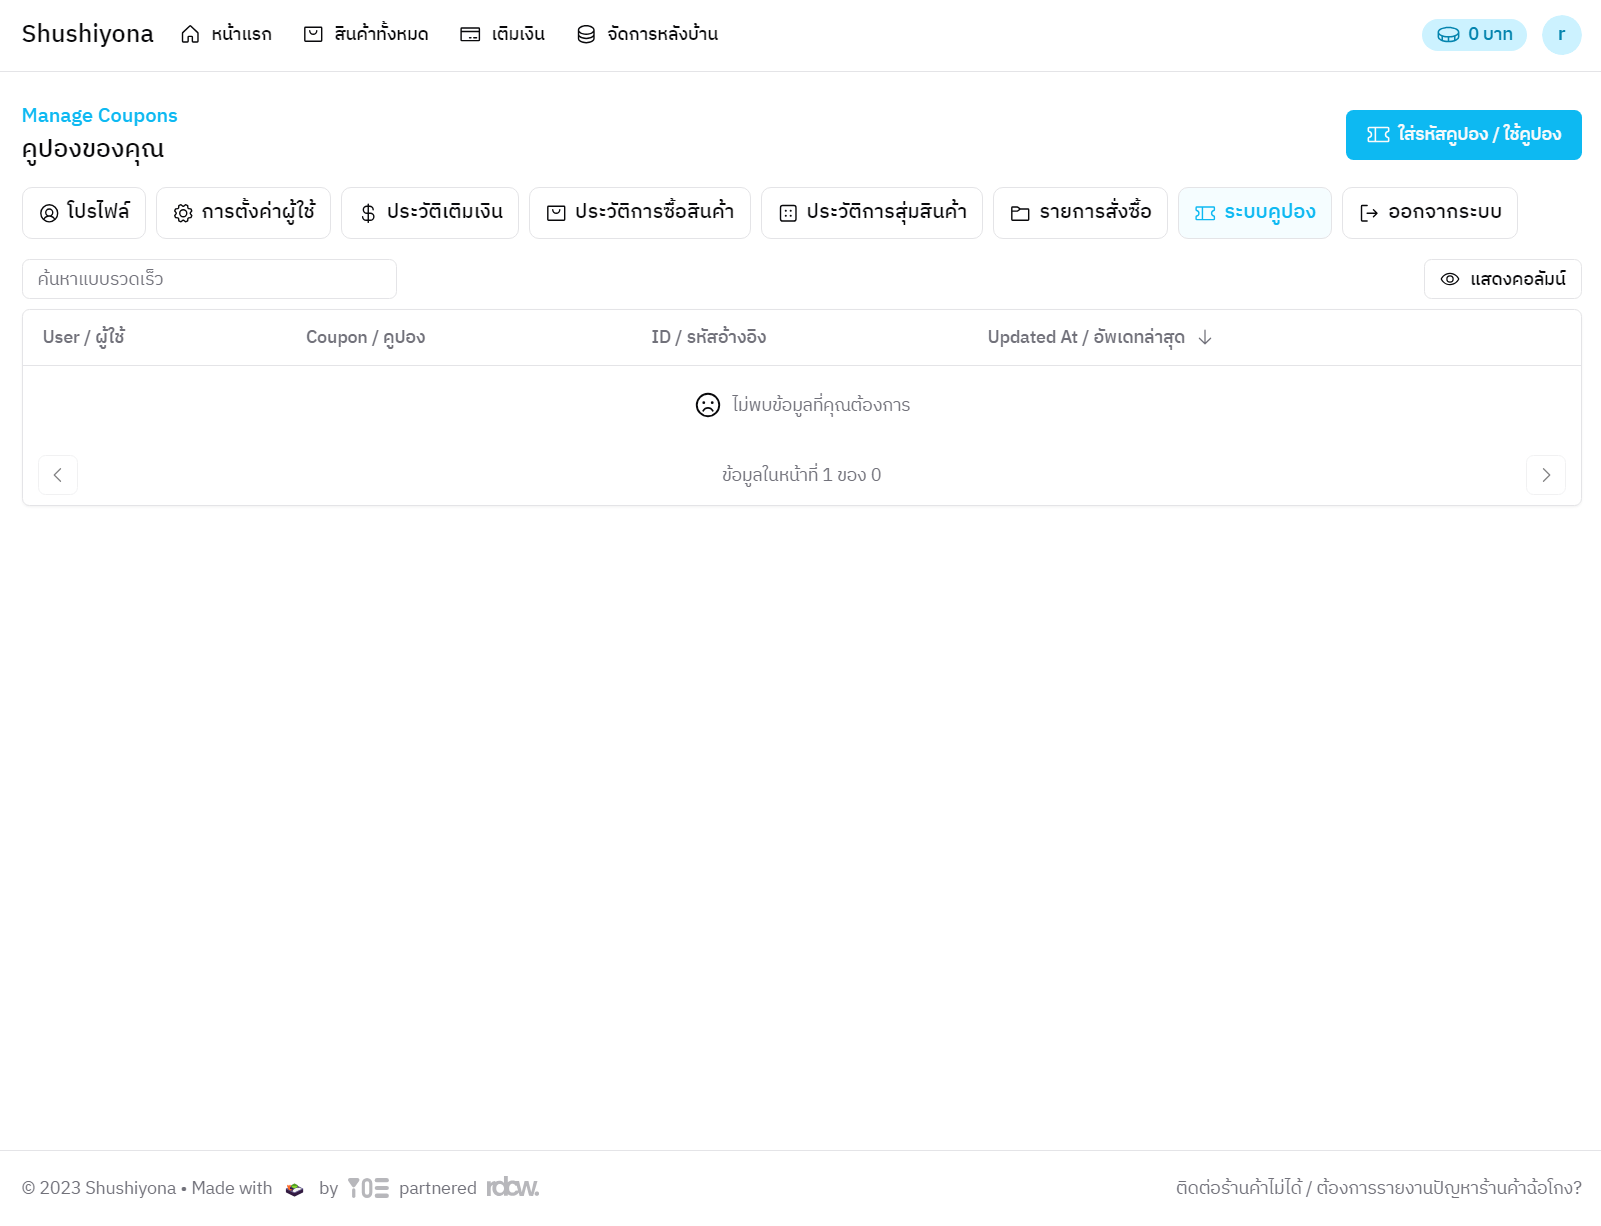This screenshot has height=1226, width=1601.
Task: Focus the ค้นหาแบบรวดเร็ว search field
Action: 209,279
